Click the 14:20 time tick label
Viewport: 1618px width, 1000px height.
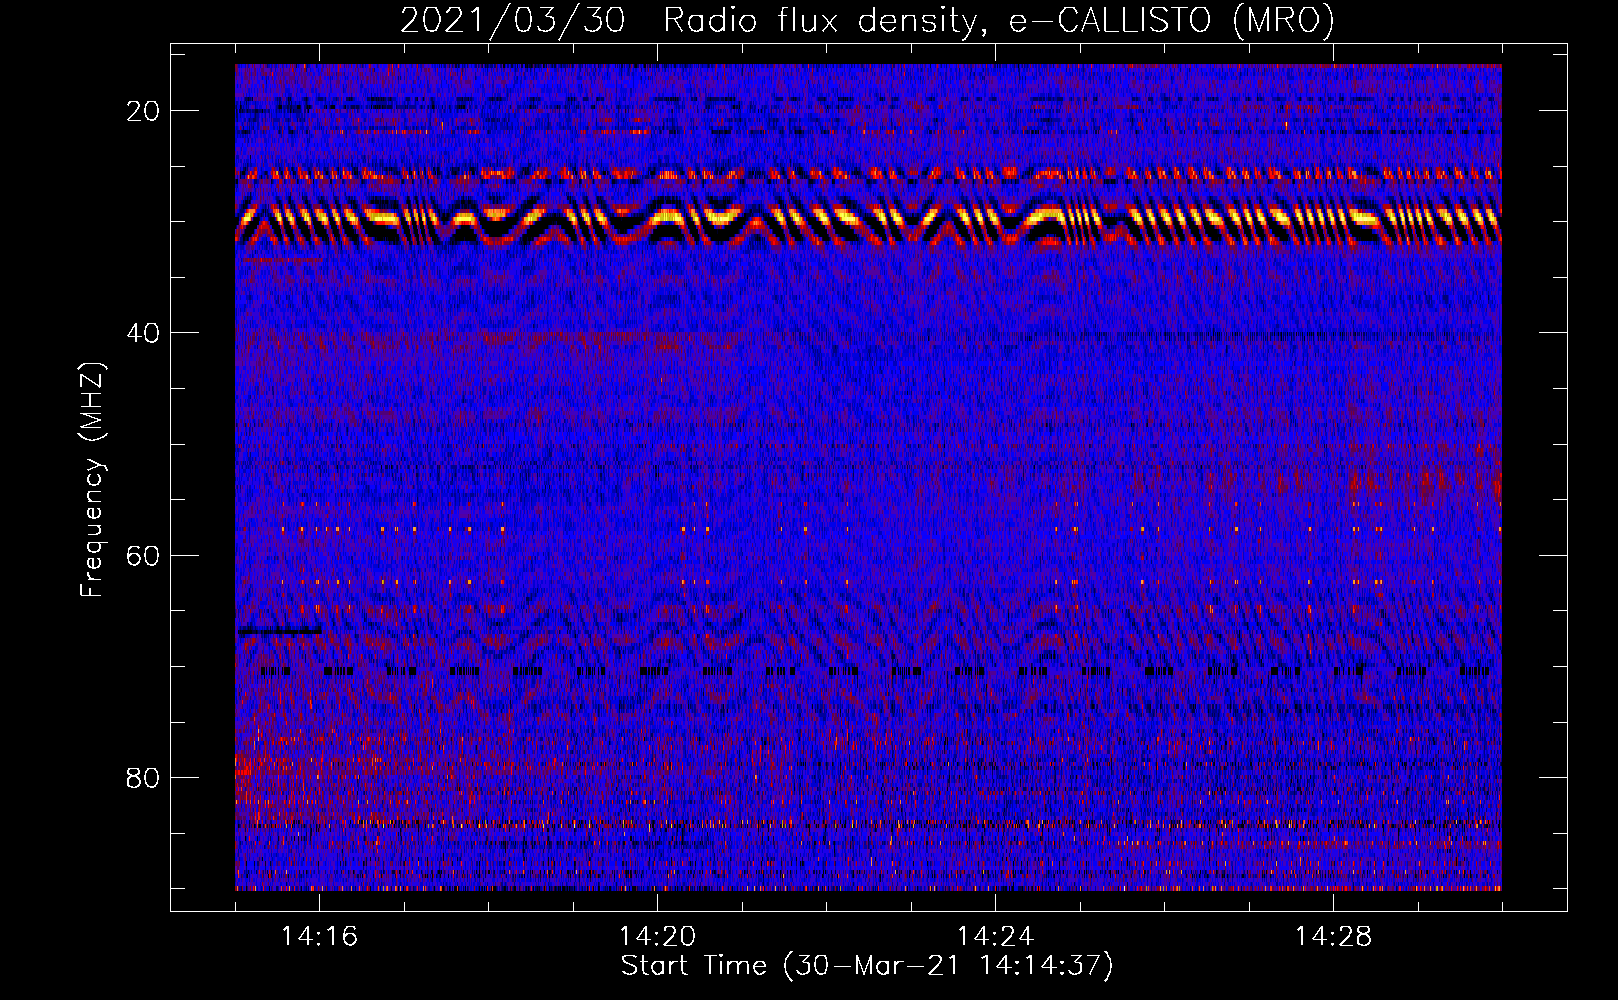[657, 936]
